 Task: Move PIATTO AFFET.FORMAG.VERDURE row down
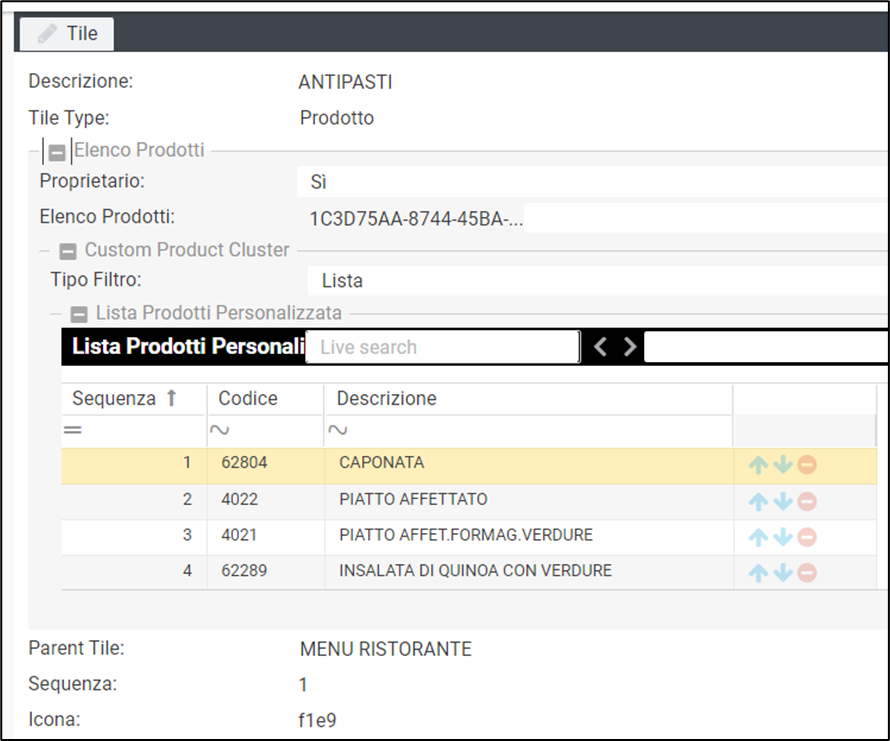(783, 537)
